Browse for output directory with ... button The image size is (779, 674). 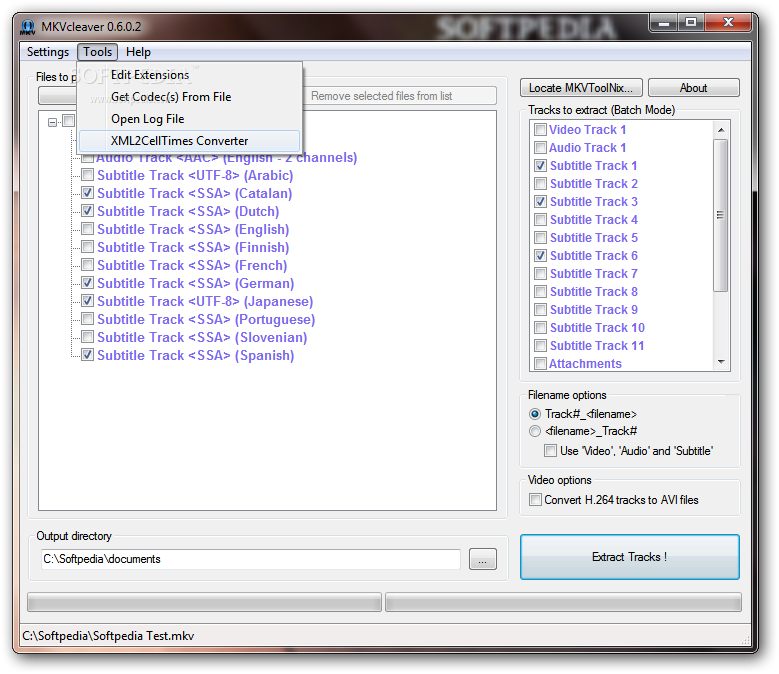(482, 559)
